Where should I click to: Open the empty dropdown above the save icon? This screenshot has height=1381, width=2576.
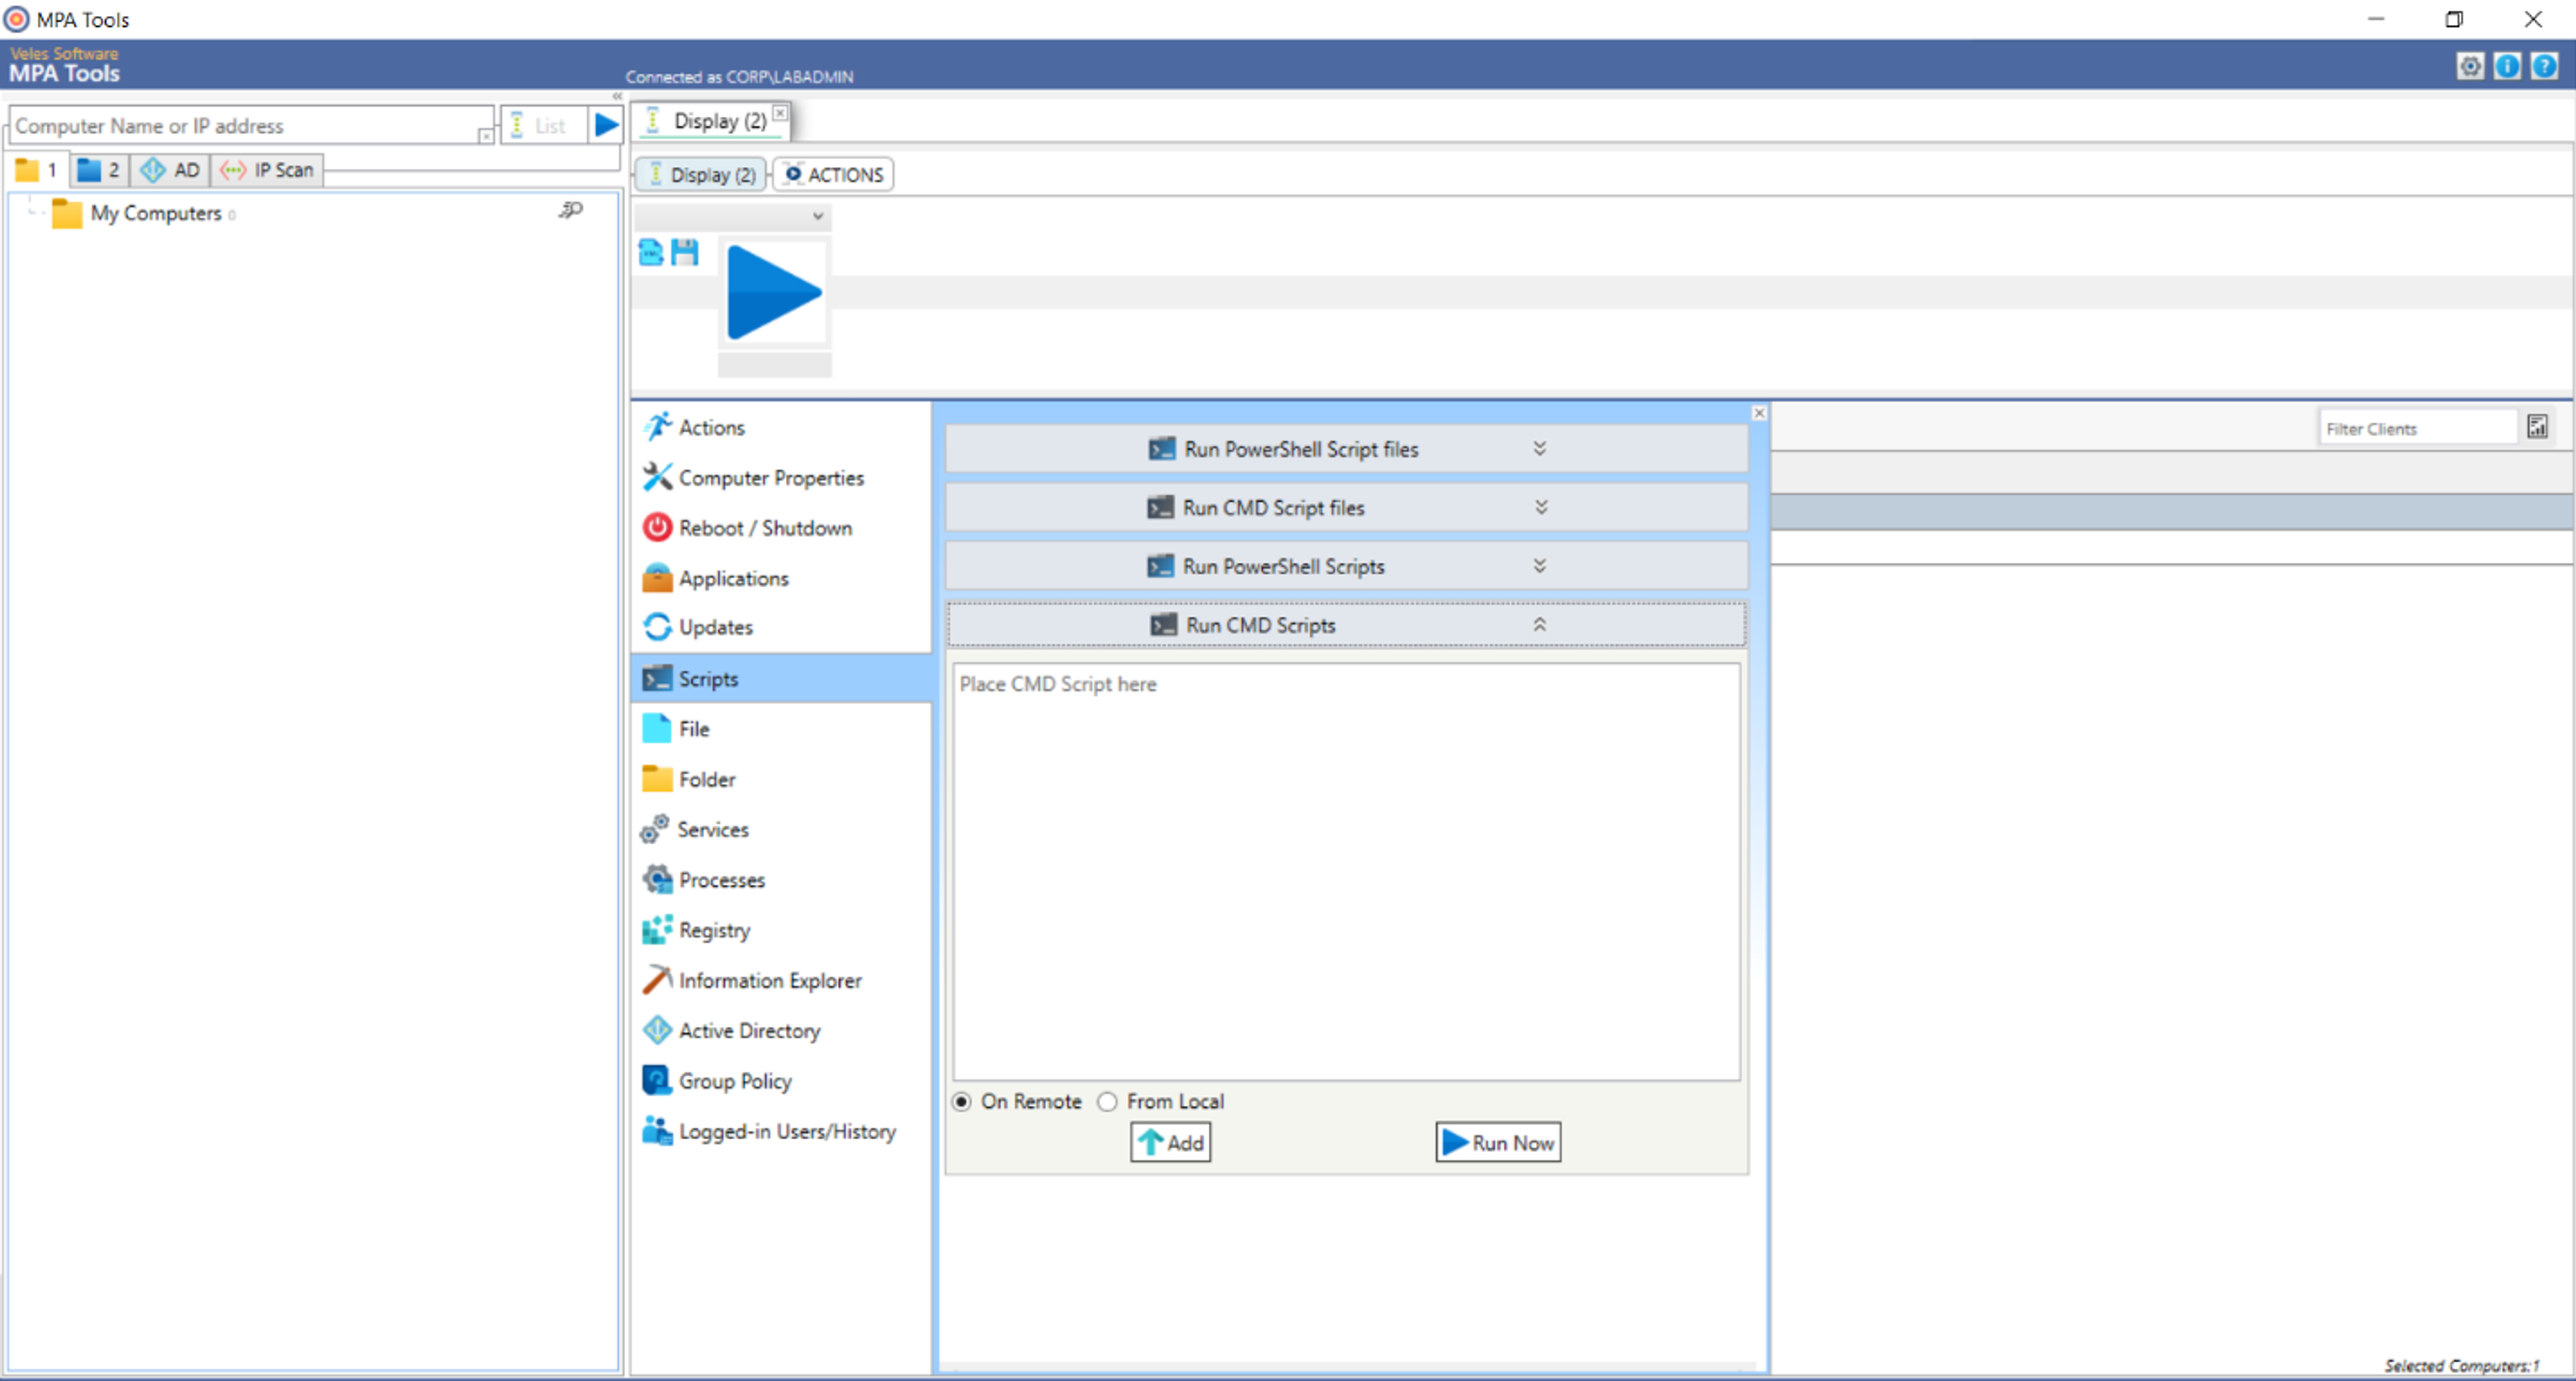[x=733, y=216]
